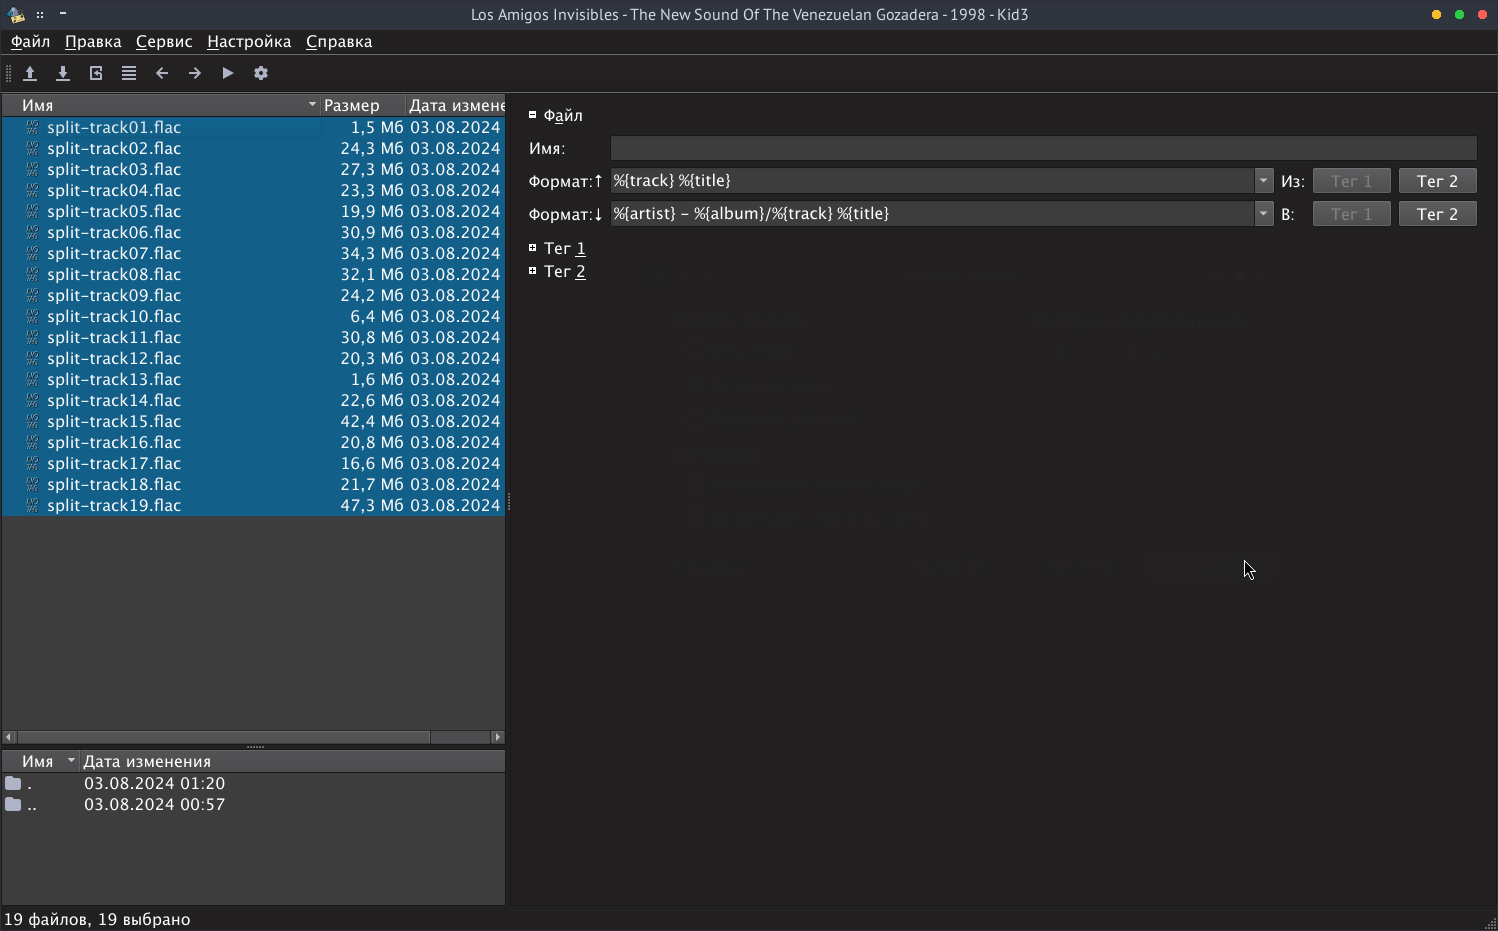Click Тег 2 button in the В row
Image resolution: width=1498 pixels, height=931 pixels.
point(1437,214)
